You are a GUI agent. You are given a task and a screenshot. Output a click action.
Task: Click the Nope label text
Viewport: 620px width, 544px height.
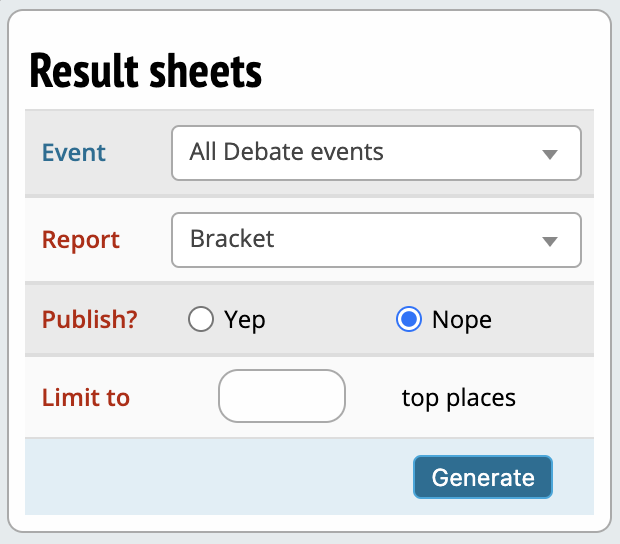[x=462, y=320]
